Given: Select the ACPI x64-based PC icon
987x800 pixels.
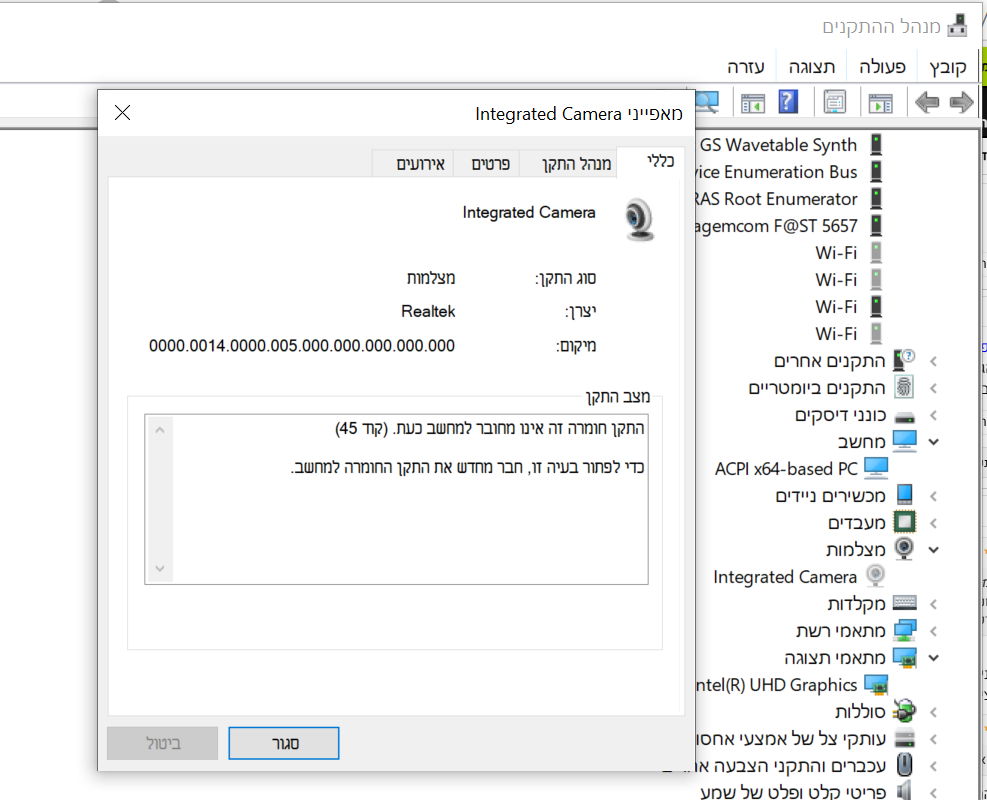Looking at the screenshot, I should 876,468.
